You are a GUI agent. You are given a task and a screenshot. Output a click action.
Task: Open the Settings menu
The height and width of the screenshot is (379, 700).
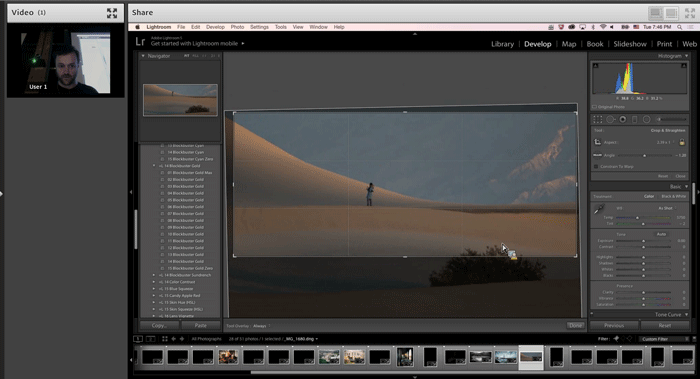tap(259, 27)
